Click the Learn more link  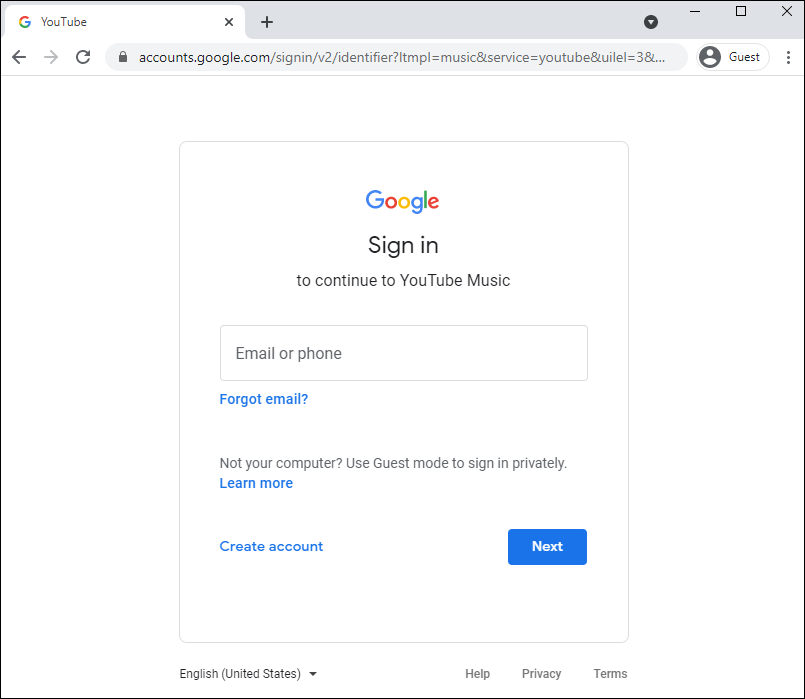tap(256, 483)
